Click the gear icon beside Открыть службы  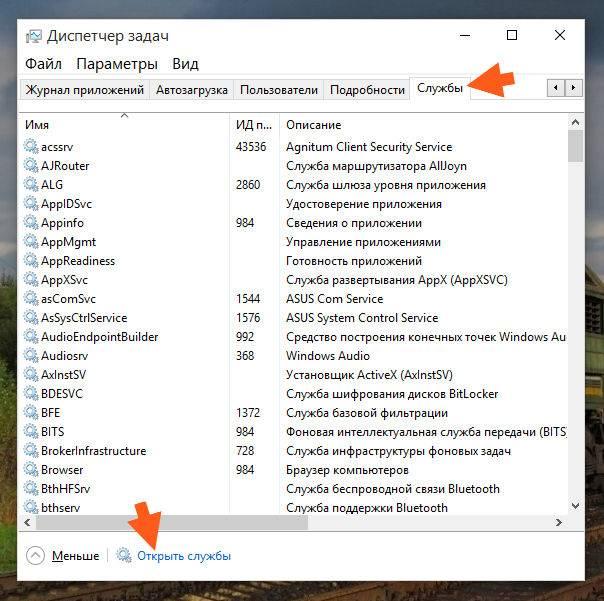tap(124, 556)
